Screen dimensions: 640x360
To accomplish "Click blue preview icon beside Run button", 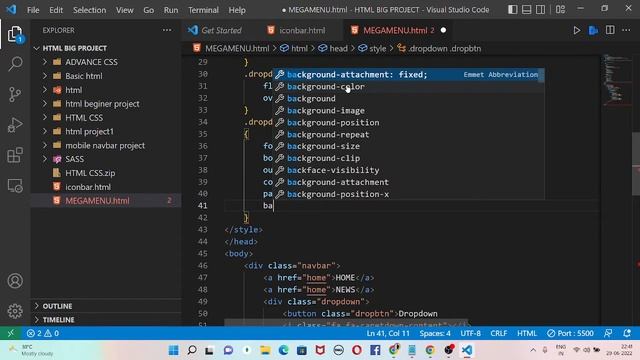I will [x=593, y=30].
